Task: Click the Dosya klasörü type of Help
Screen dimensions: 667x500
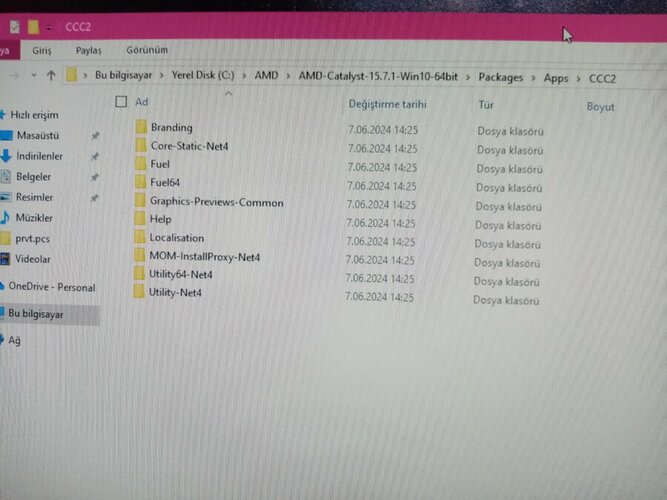Action: pyautogui.click(x=507, y=225)
